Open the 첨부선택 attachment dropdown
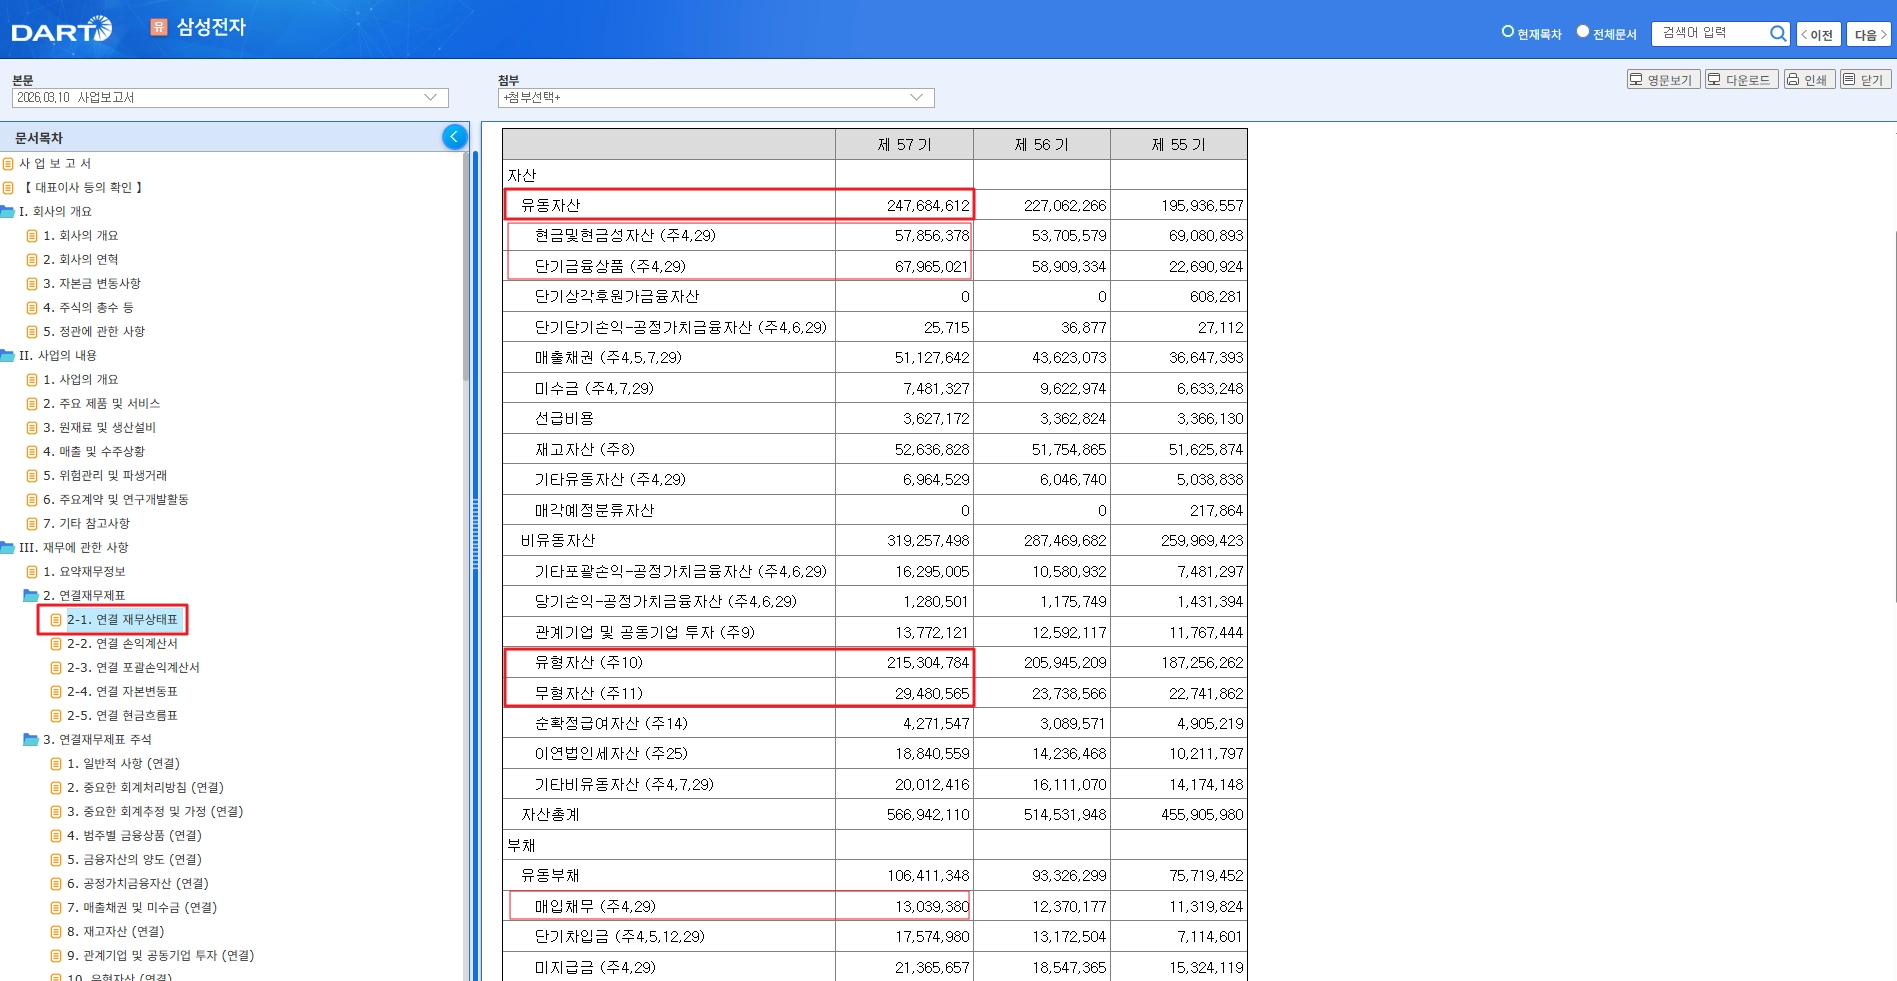Image resolution: width=1897 pixels, height=981 pixels. [715, 98]
